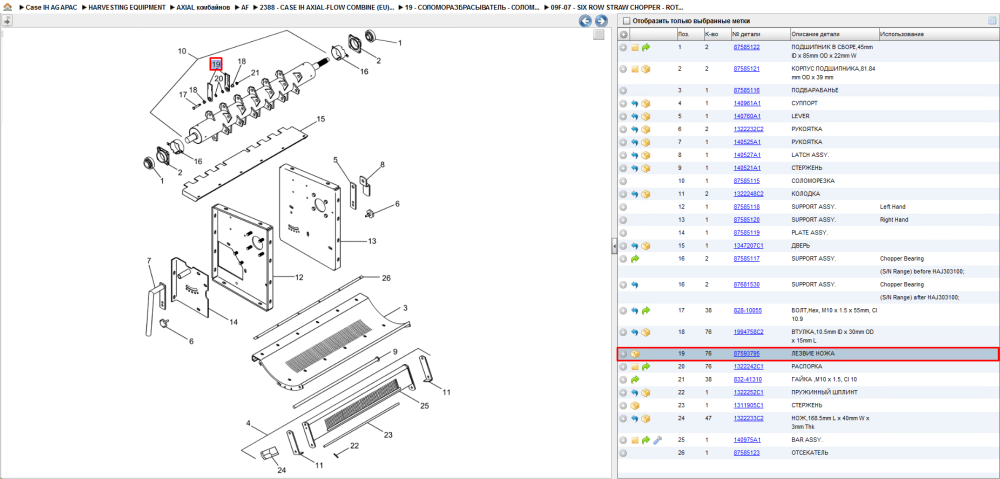This screenshot has width=1000, height=479.
Task: Open 'AXIAL комбайнов' breadcrumb
Action: pyautogui.click(x=203, y=7)
